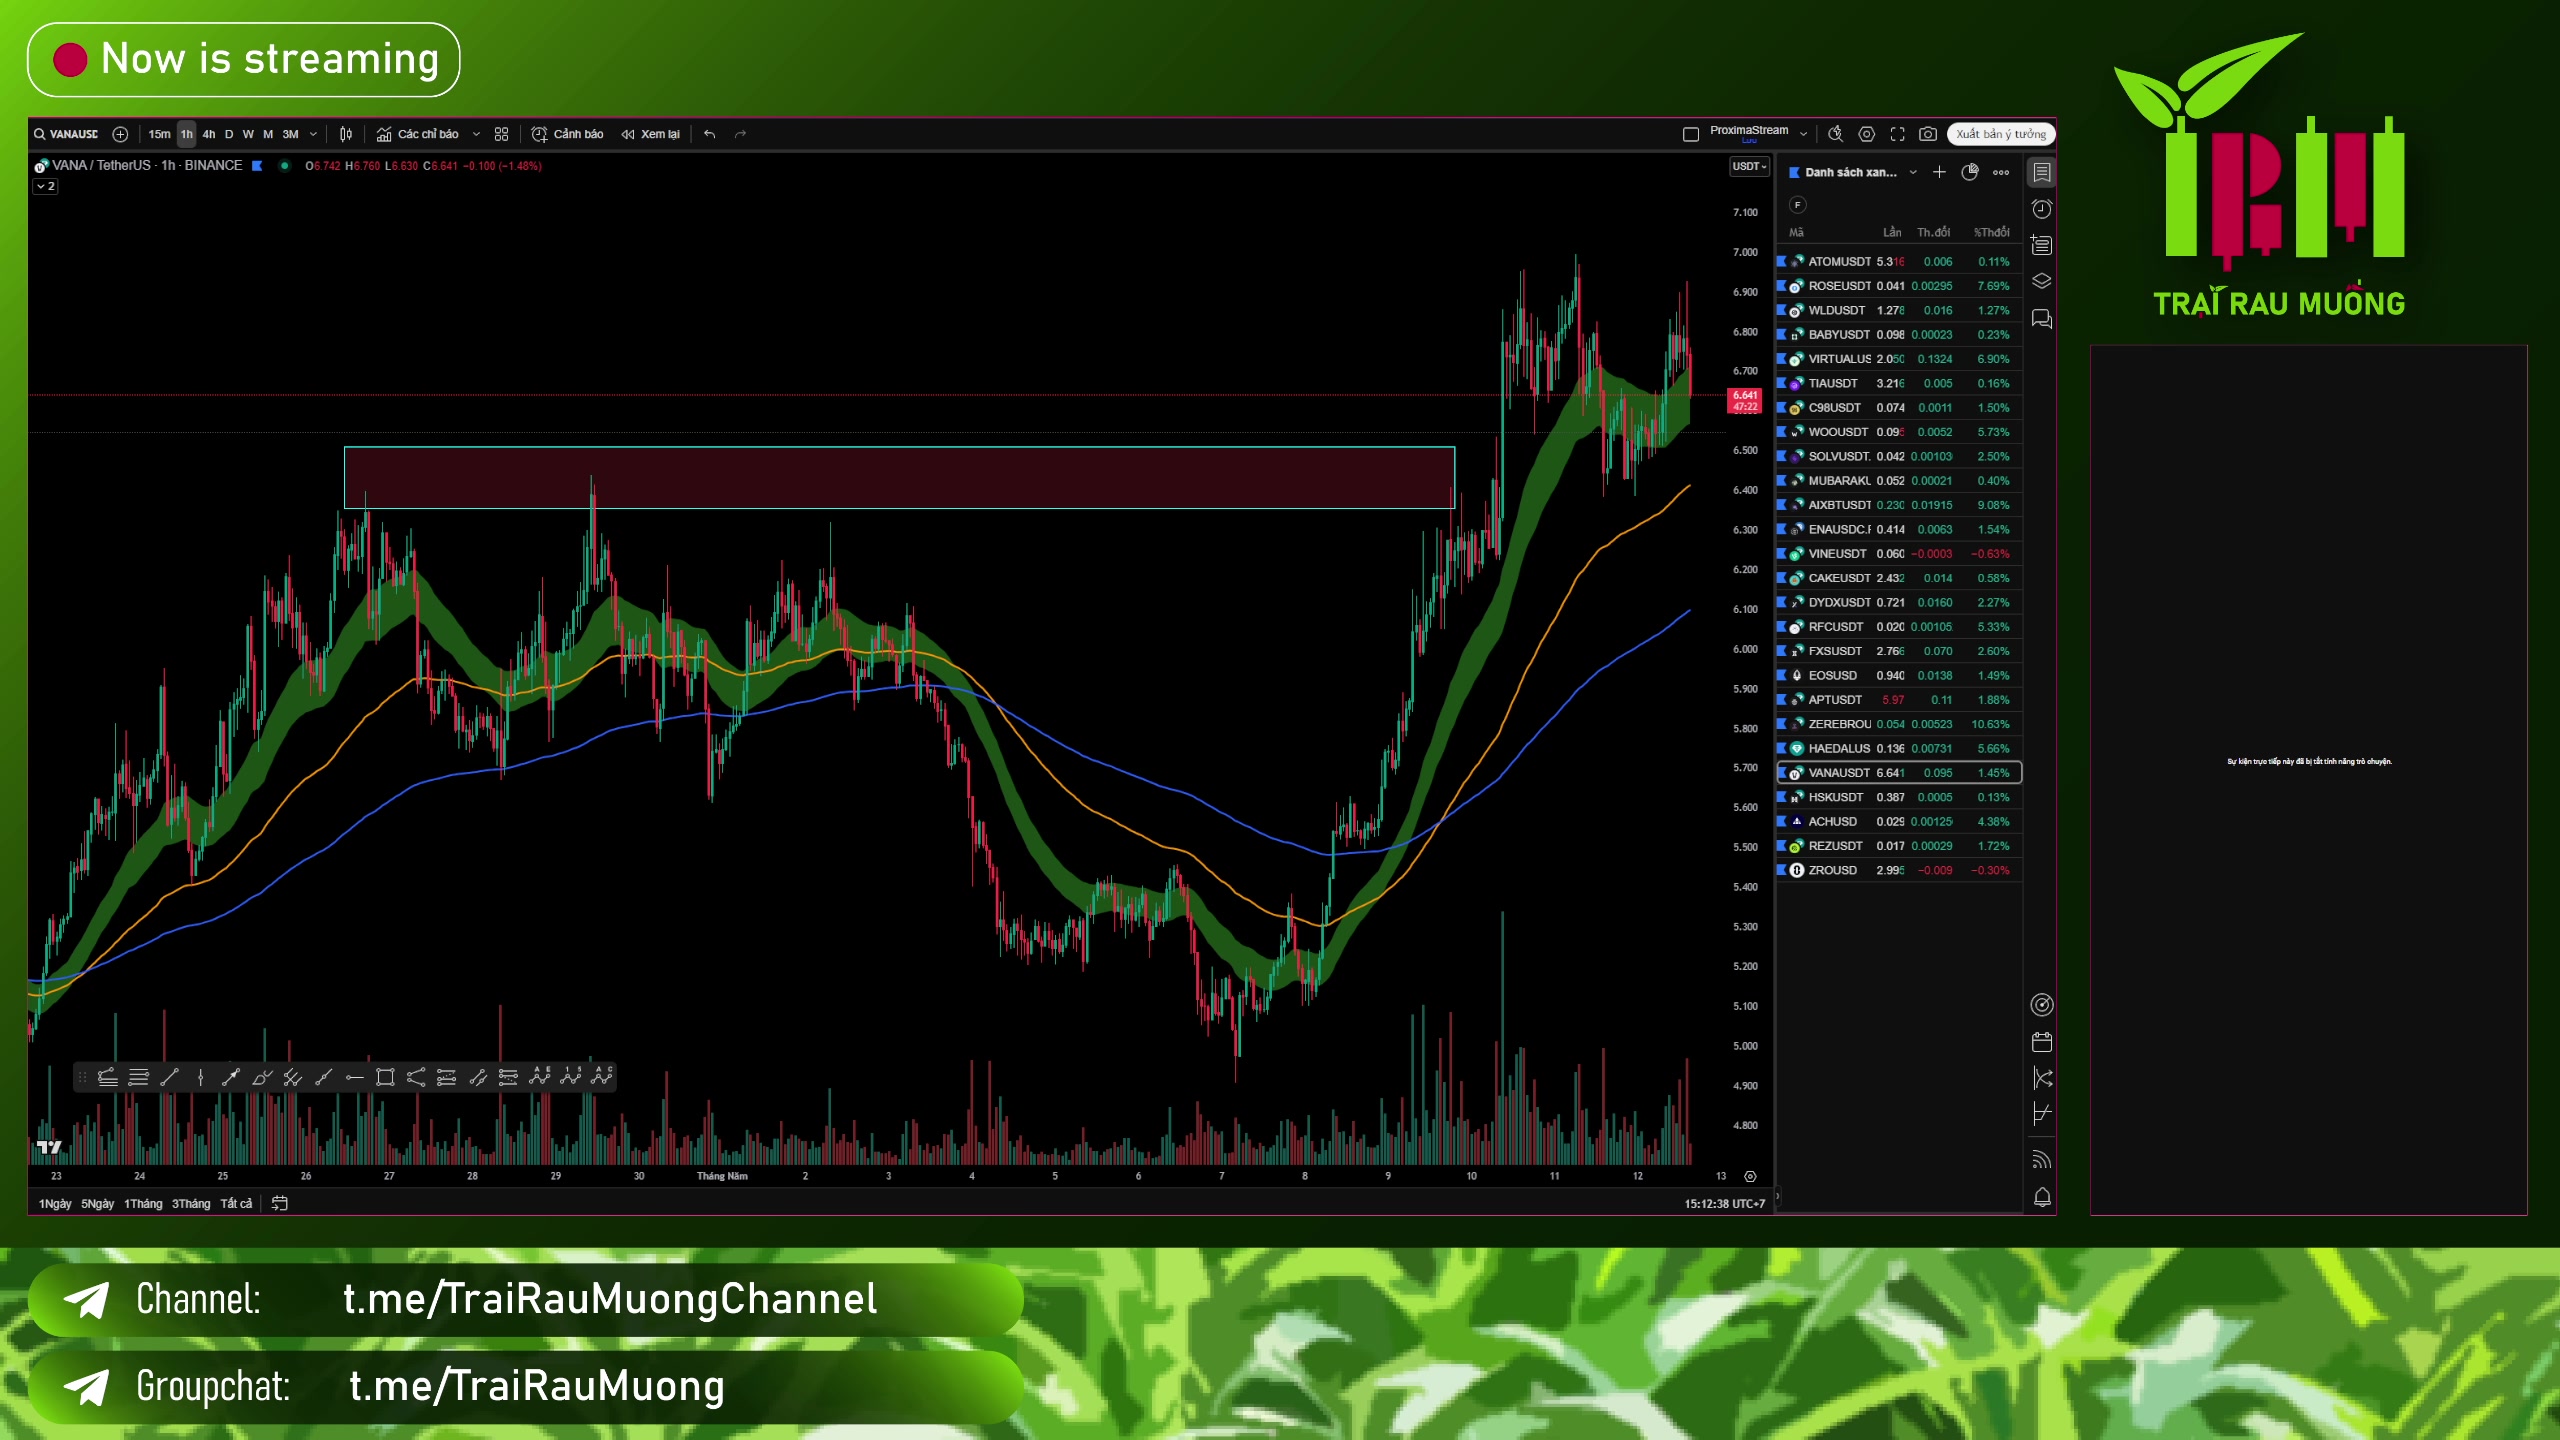Open watchlist advanced view pie icon
This screenshot has height=1440, width=2560.
[1970, 172]
